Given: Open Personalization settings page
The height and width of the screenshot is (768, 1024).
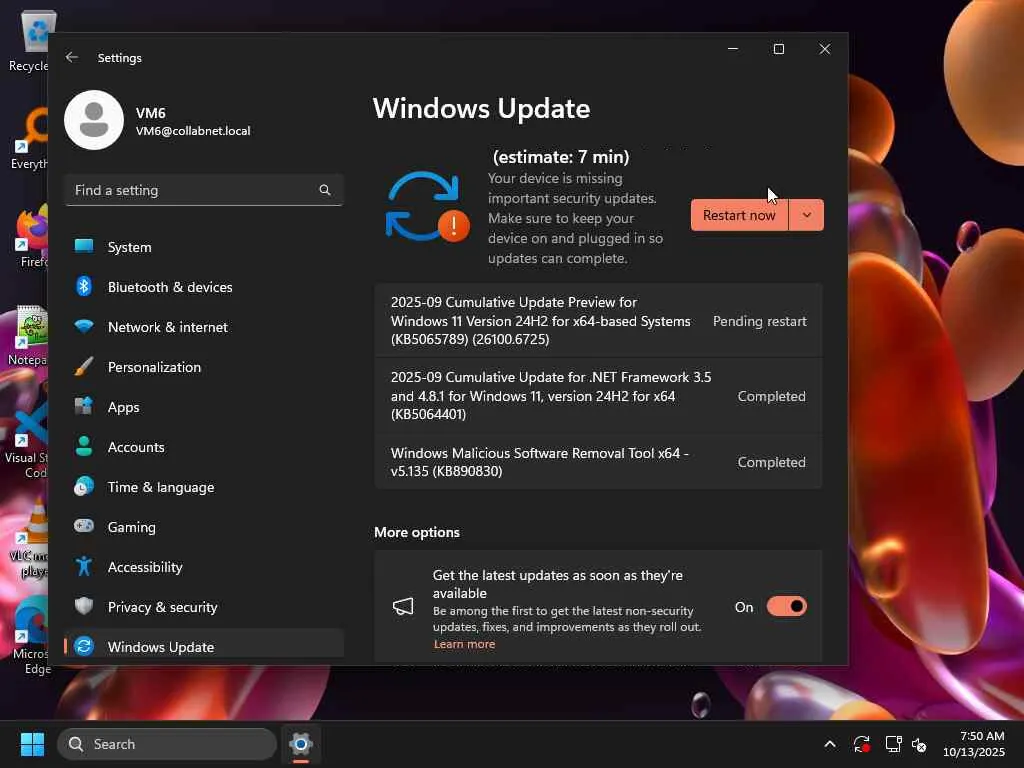Looking at the screenshot, I should click(204, 367).
